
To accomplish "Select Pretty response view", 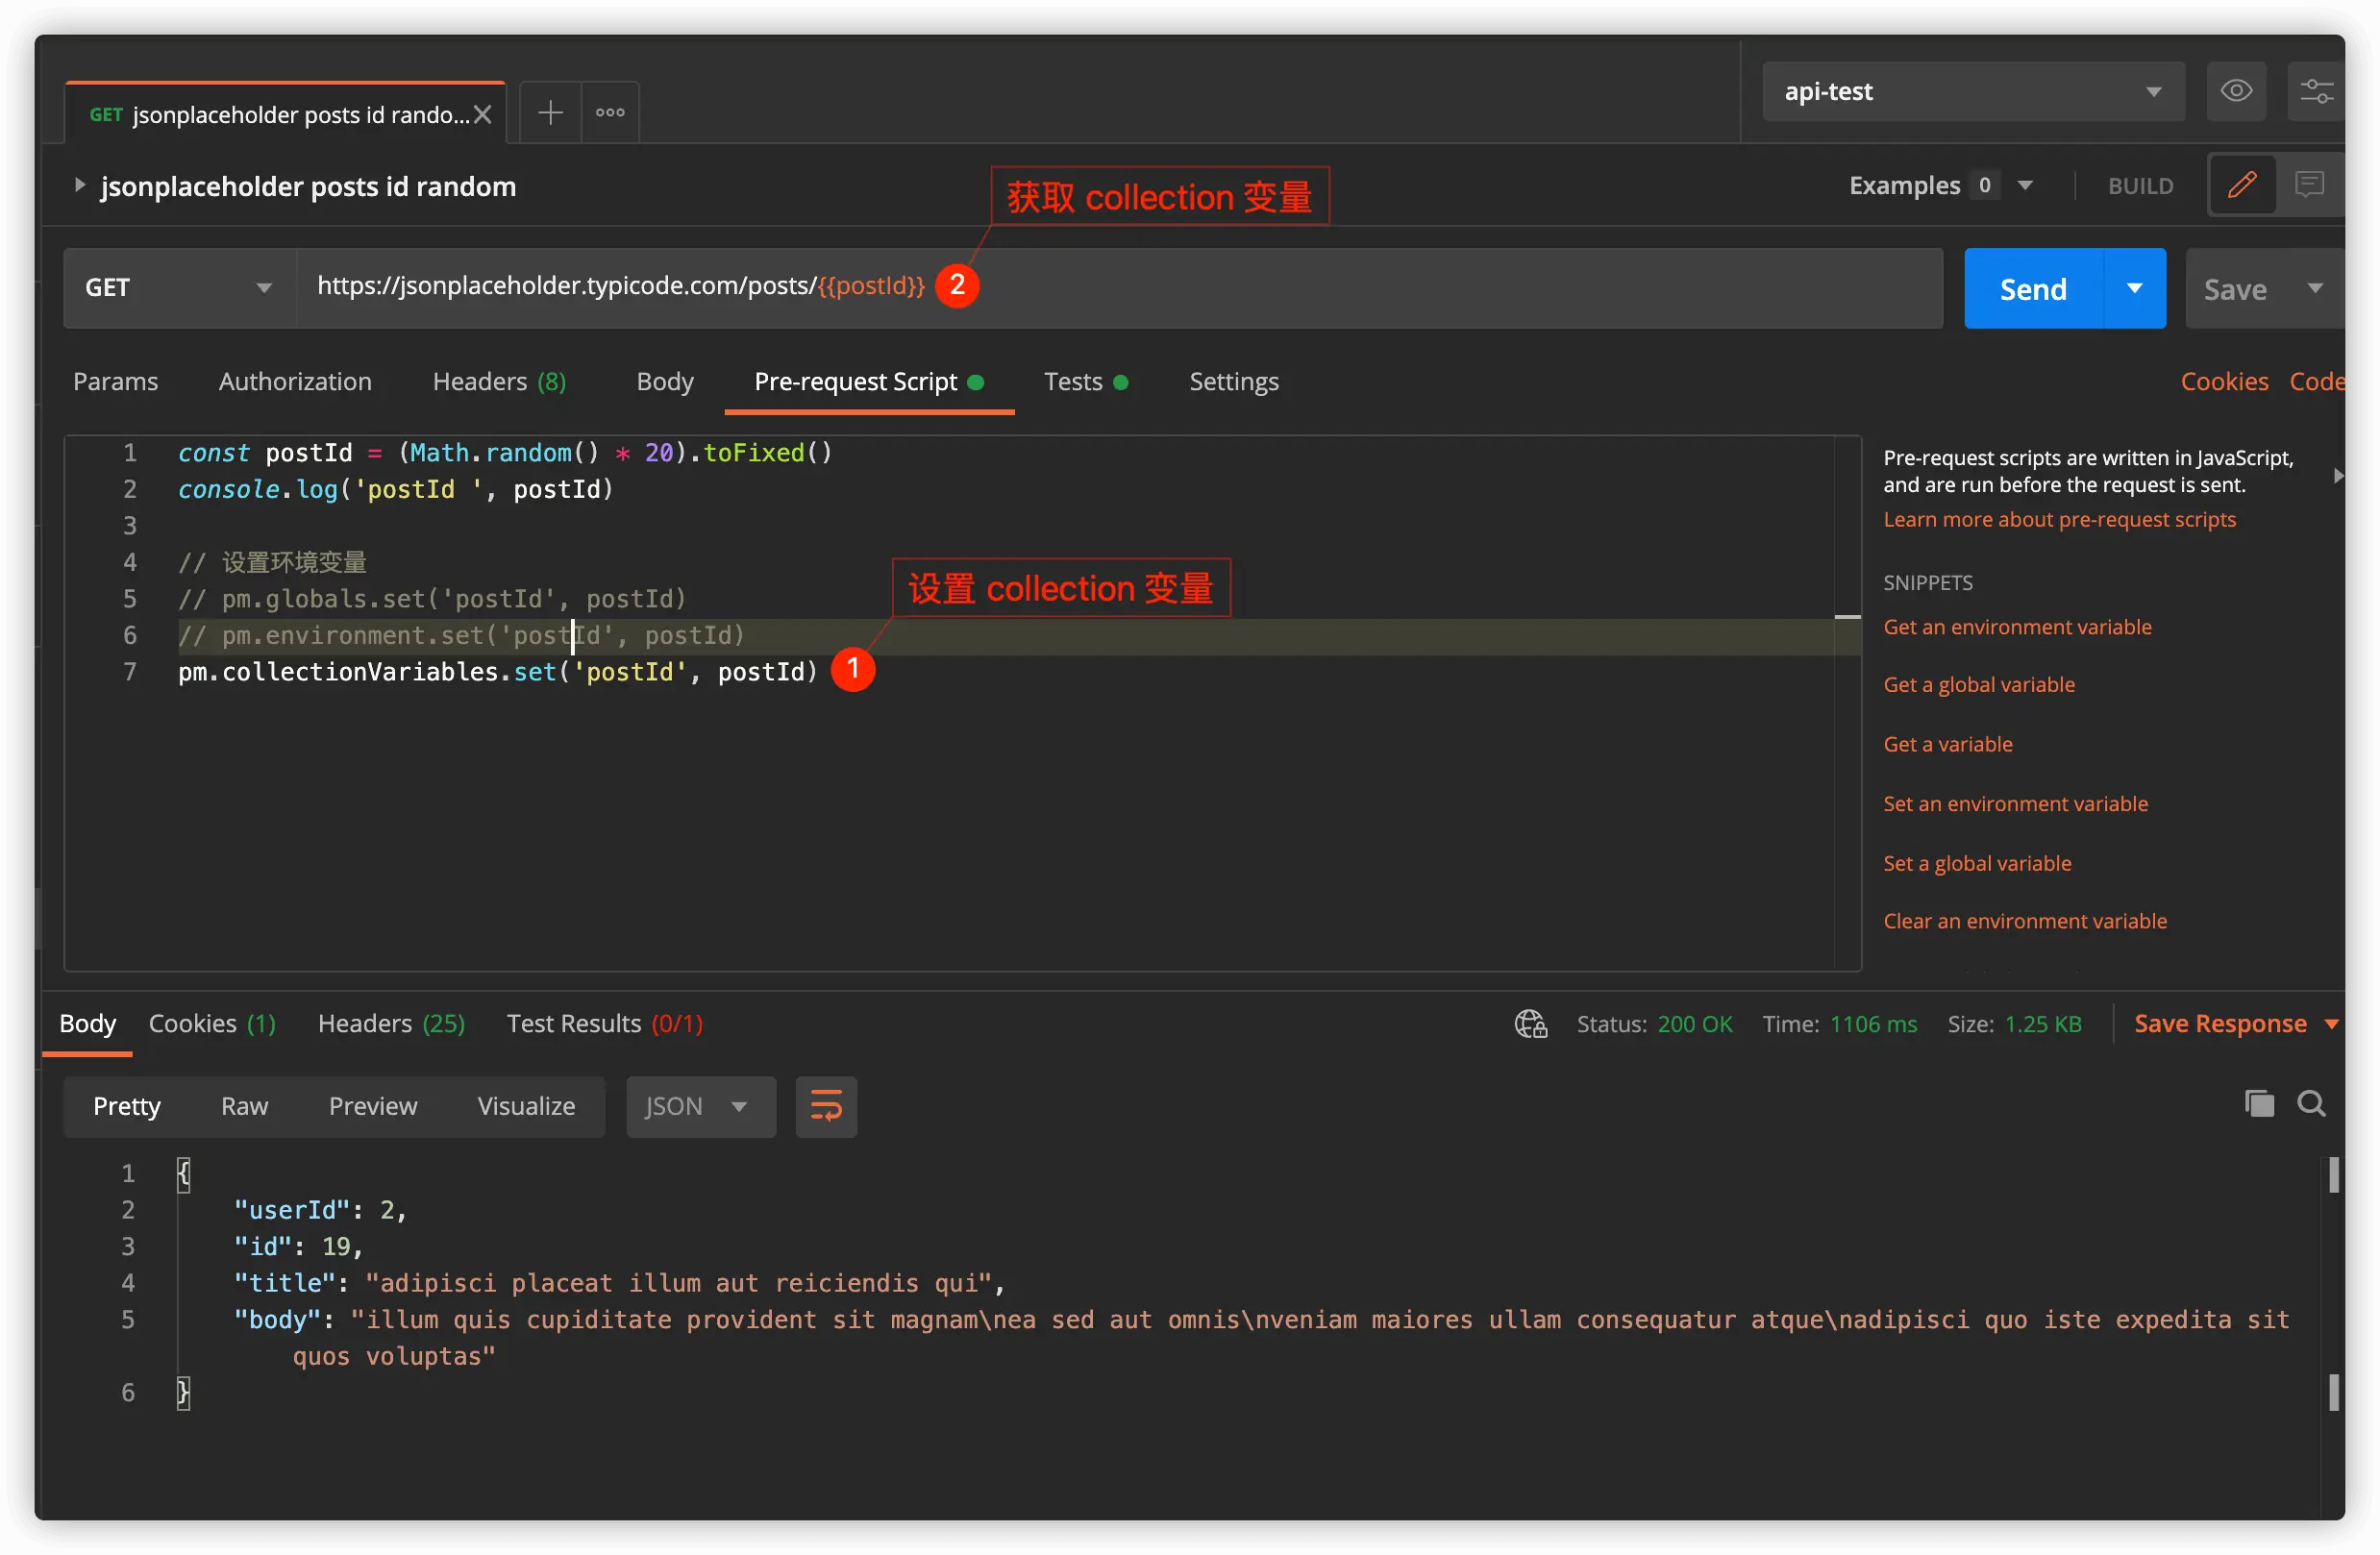I will [126, 1106].
